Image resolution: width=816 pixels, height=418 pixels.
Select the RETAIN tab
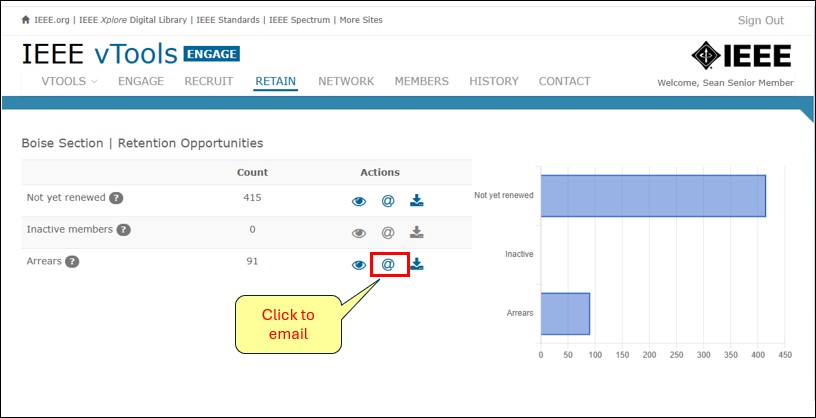tap(275, 81)
